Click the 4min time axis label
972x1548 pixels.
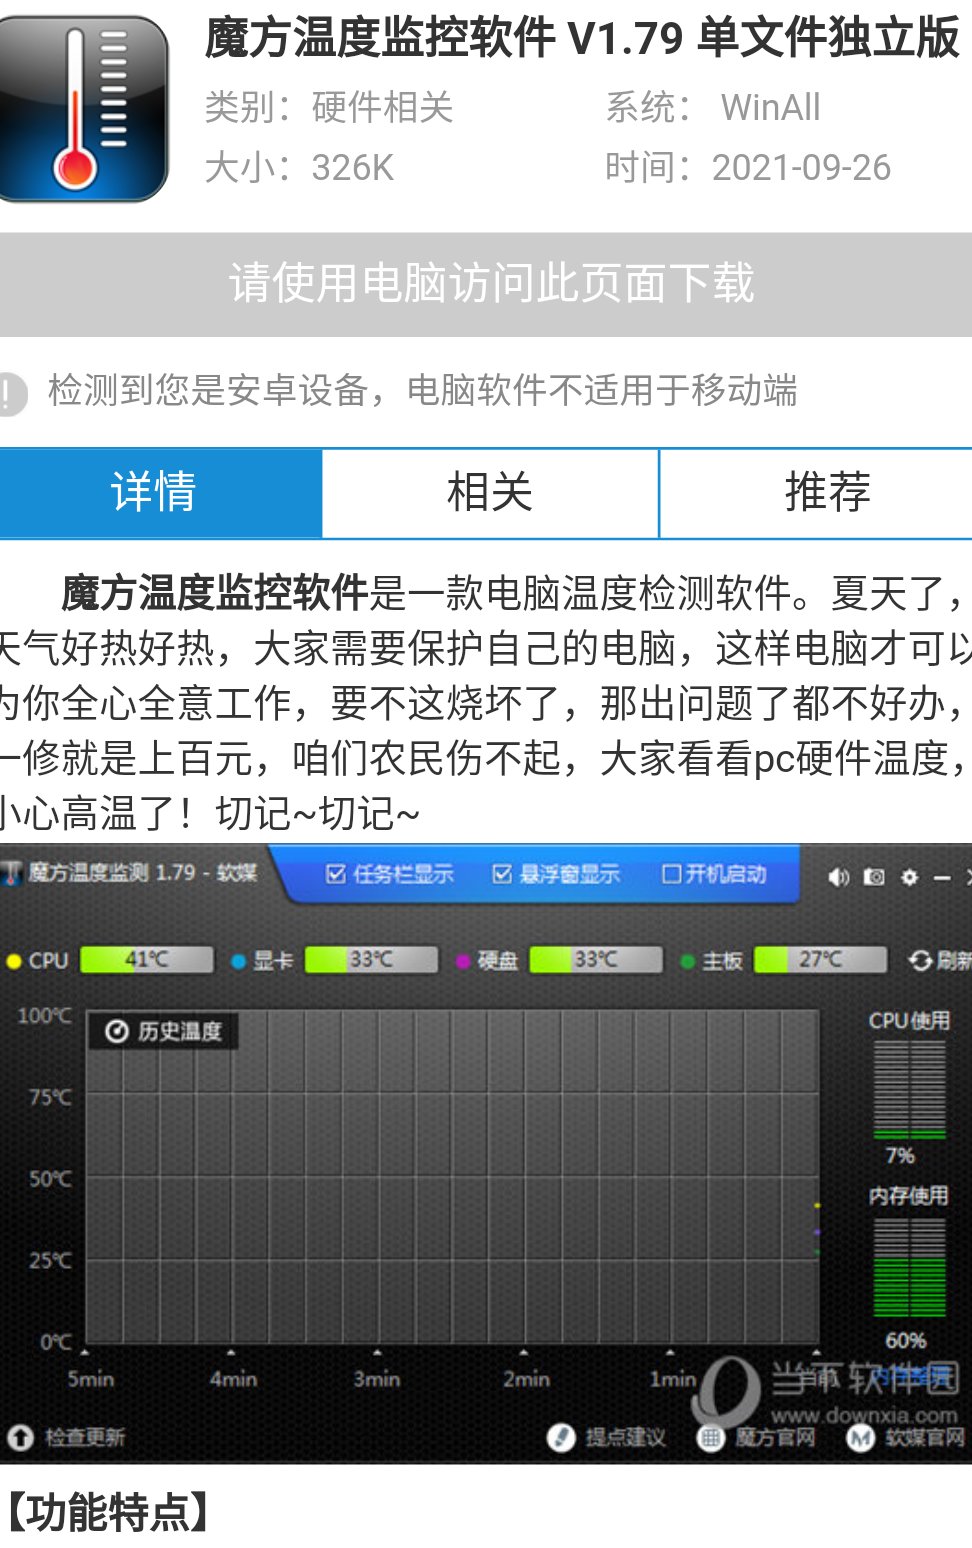pyautogui.click(x=233, y=1379)
